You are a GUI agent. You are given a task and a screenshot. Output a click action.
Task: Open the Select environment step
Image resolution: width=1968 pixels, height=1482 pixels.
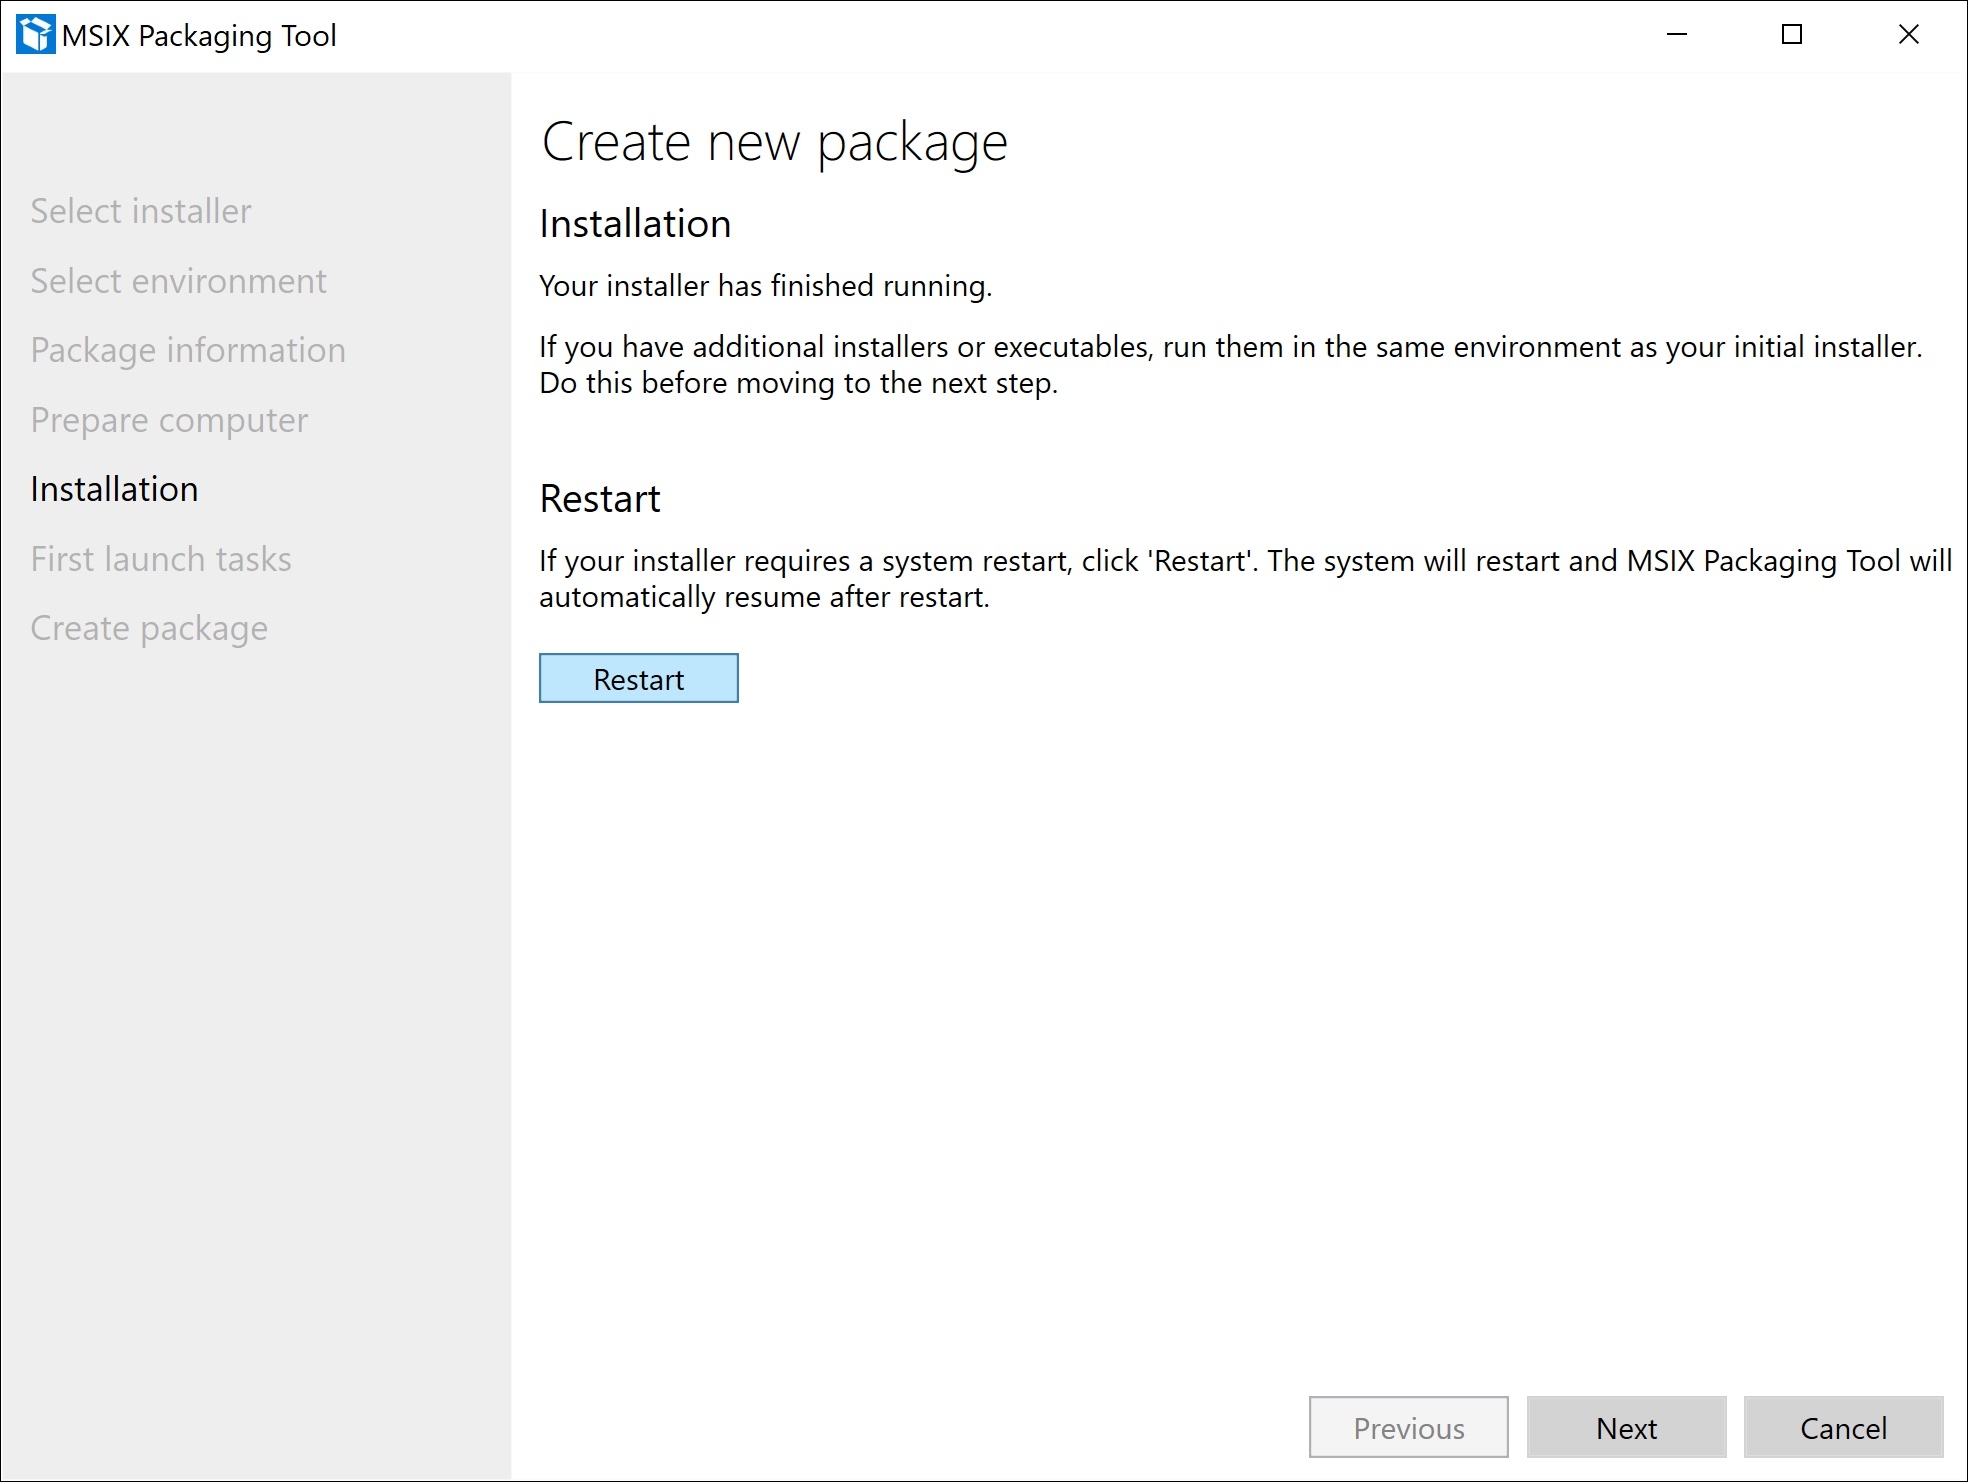[178, 281]
